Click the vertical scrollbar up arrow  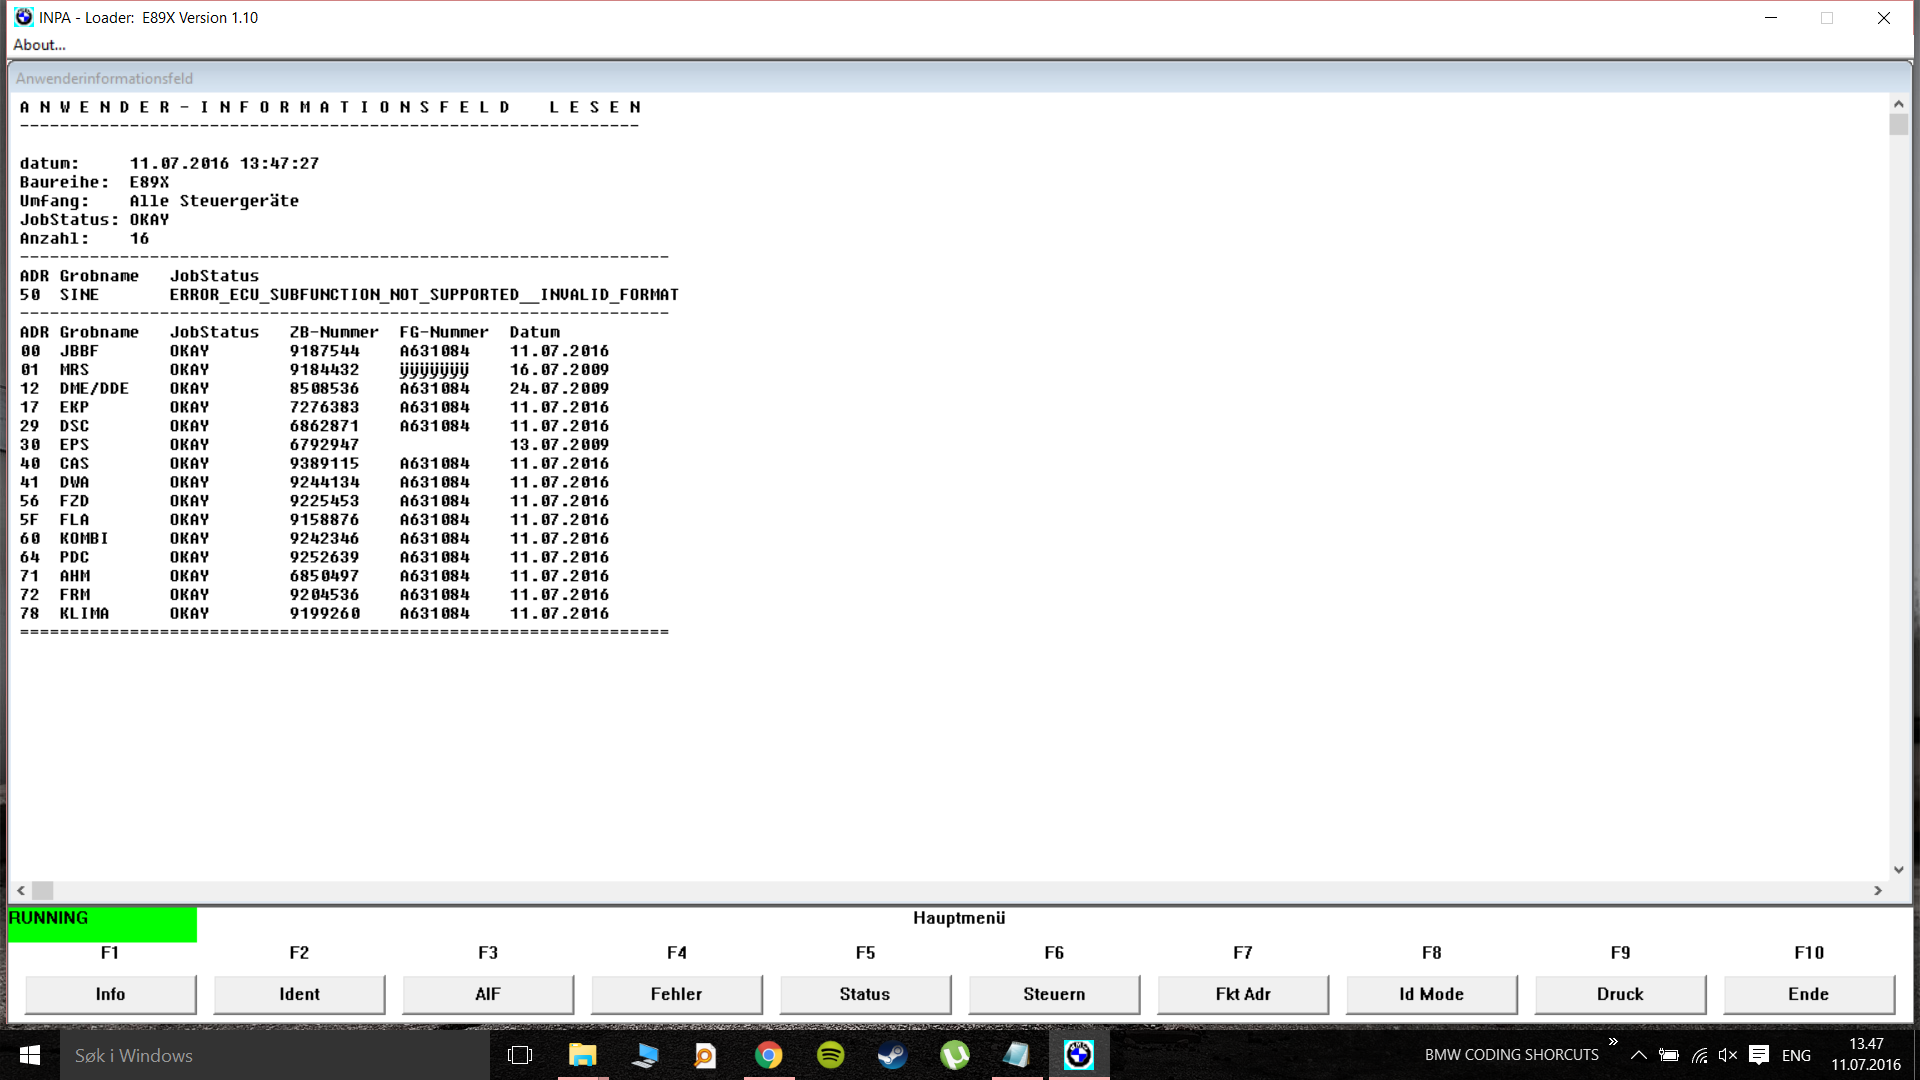tap(1898, 104)
